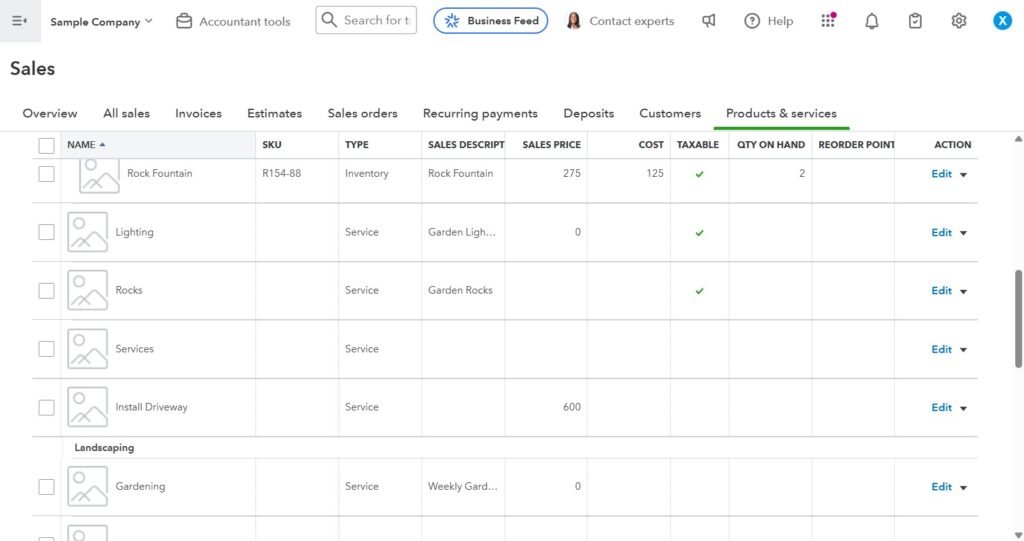Tick the checkbox for Lighting row
The width and height of the screenshot is (1024, 541).
(x=46, y=232)
